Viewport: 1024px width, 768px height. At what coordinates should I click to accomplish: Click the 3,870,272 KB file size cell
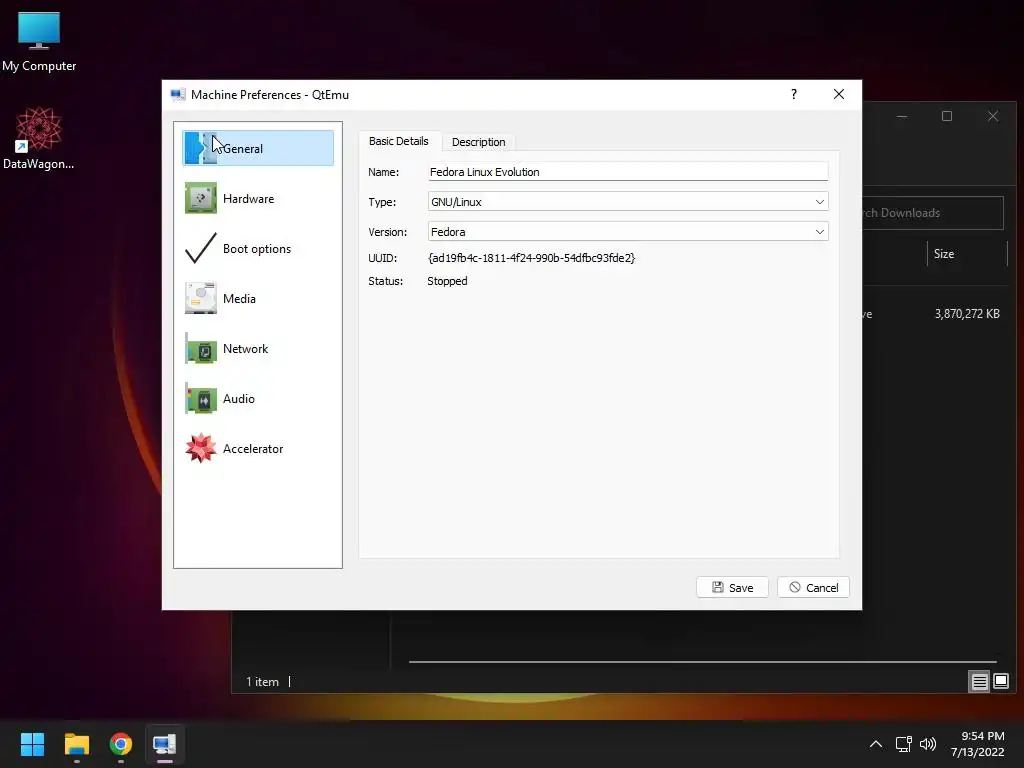coord(967,314)
